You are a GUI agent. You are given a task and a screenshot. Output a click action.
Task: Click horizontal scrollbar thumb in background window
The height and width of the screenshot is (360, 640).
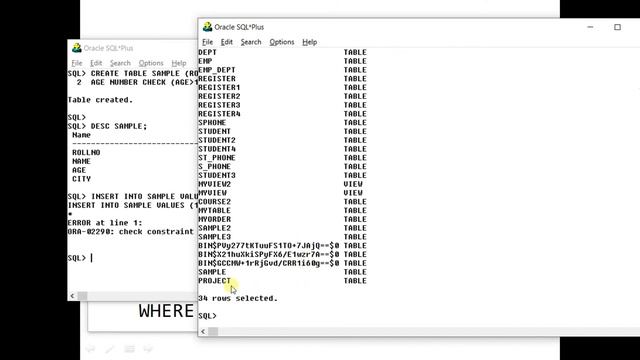(82, 296)
